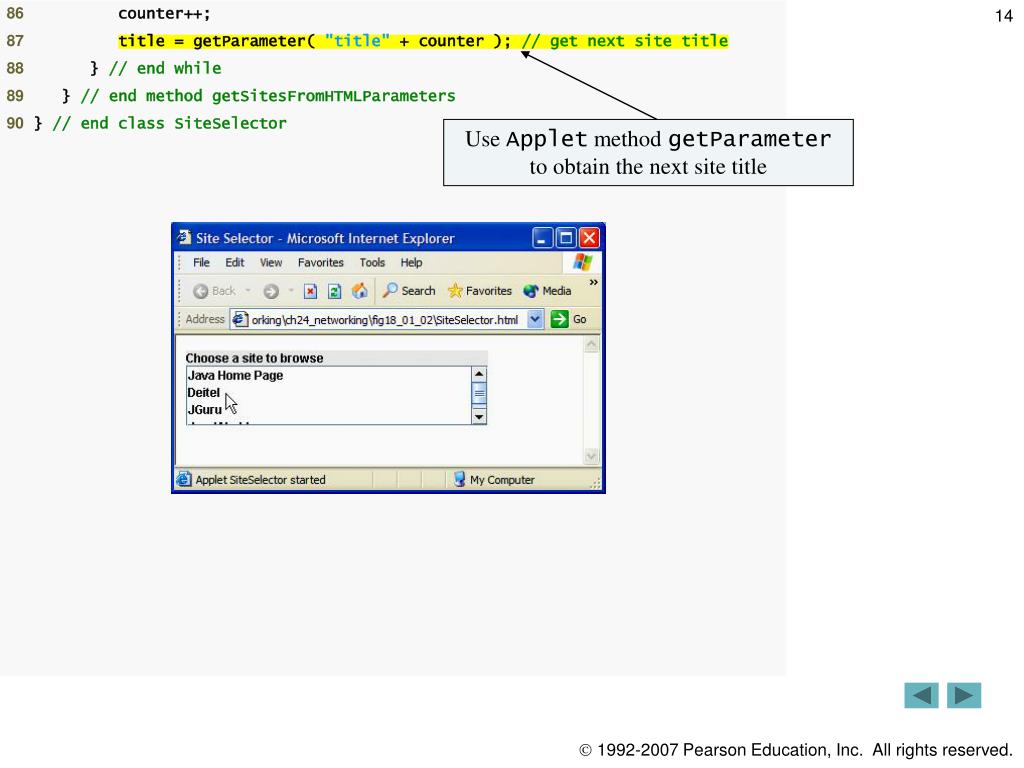Click 'Applet SiteSelector started' status text
Image resolution: width=1024 pixels, height=768 pixels.
(x=261, y=480)
